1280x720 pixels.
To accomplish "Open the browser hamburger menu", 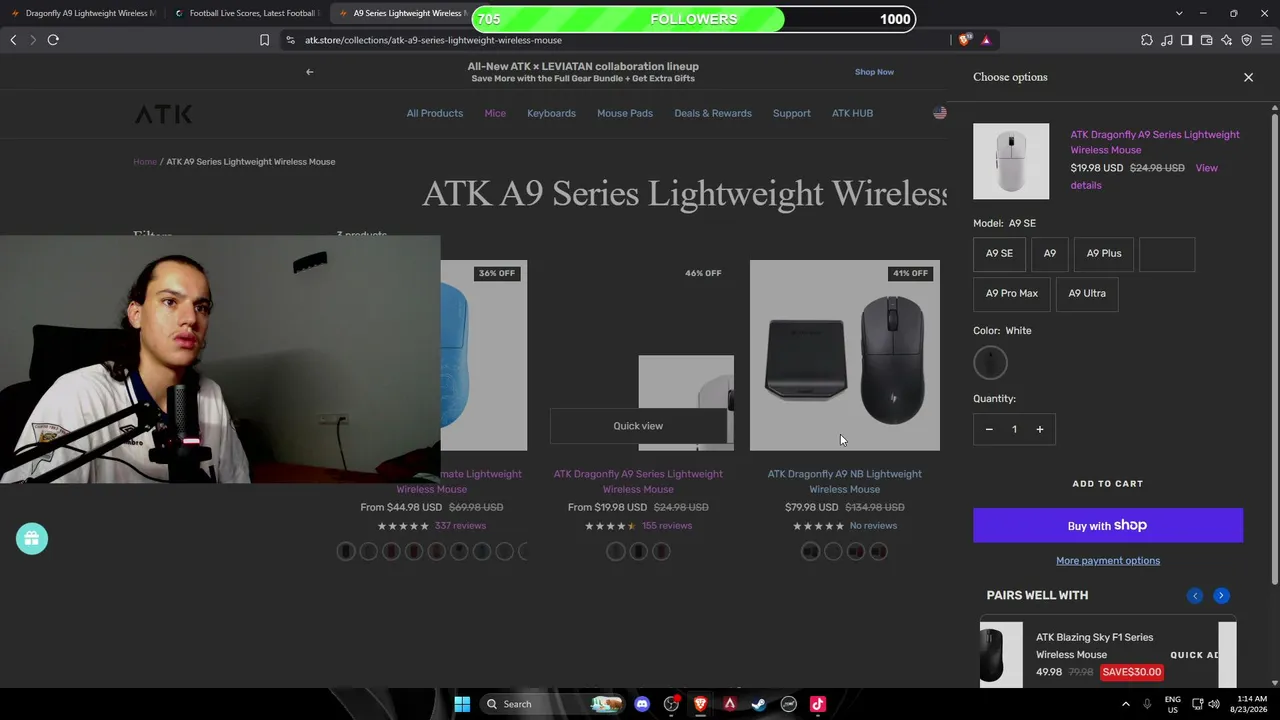I will [1267, 40].
